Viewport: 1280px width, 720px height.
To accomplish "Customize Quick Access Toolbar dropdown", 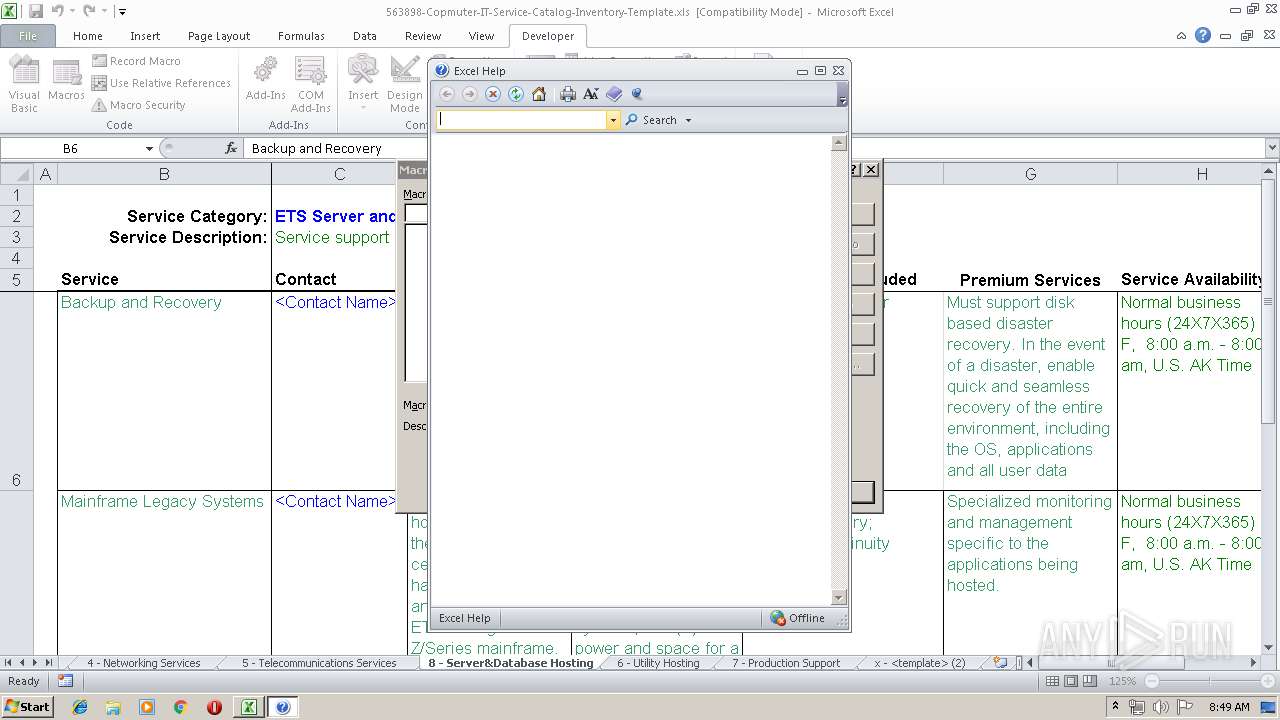I will 122,12.
